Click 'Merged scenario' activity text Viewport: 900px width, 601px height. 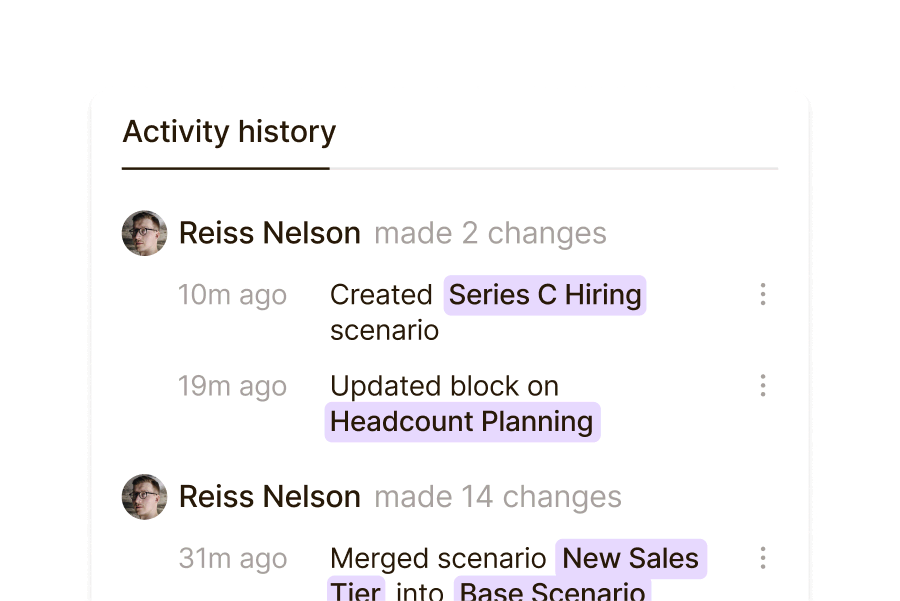tap(438, 559)
